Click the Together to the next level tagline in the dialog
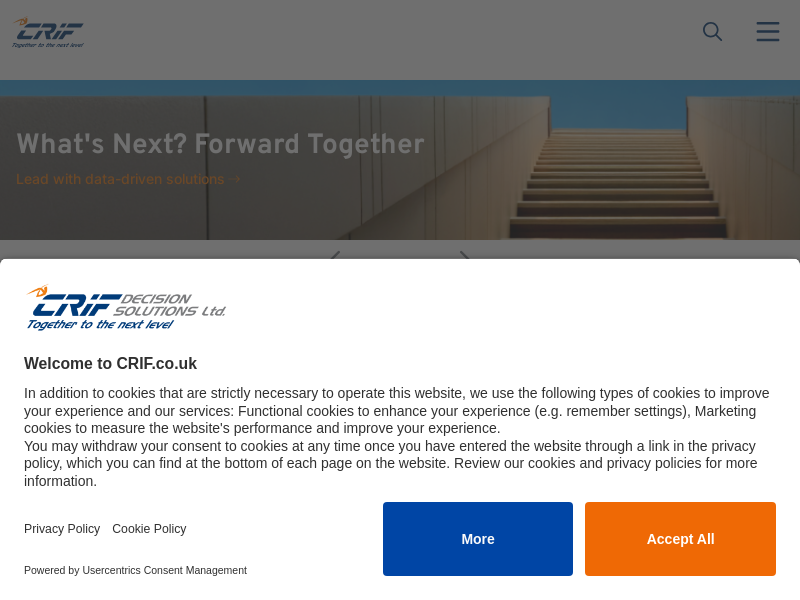Image resolution: width=800 pixels, height=600 pixels. click(x=100, y=324)
